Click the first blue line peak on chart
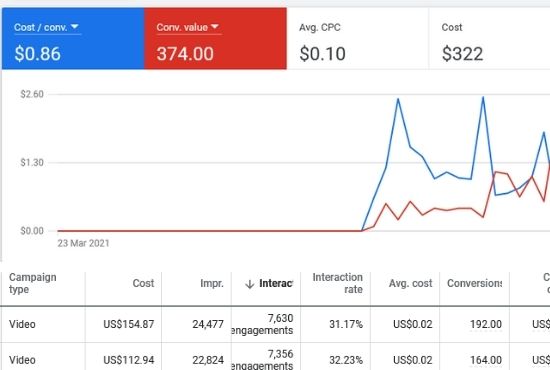 point(398,99)
